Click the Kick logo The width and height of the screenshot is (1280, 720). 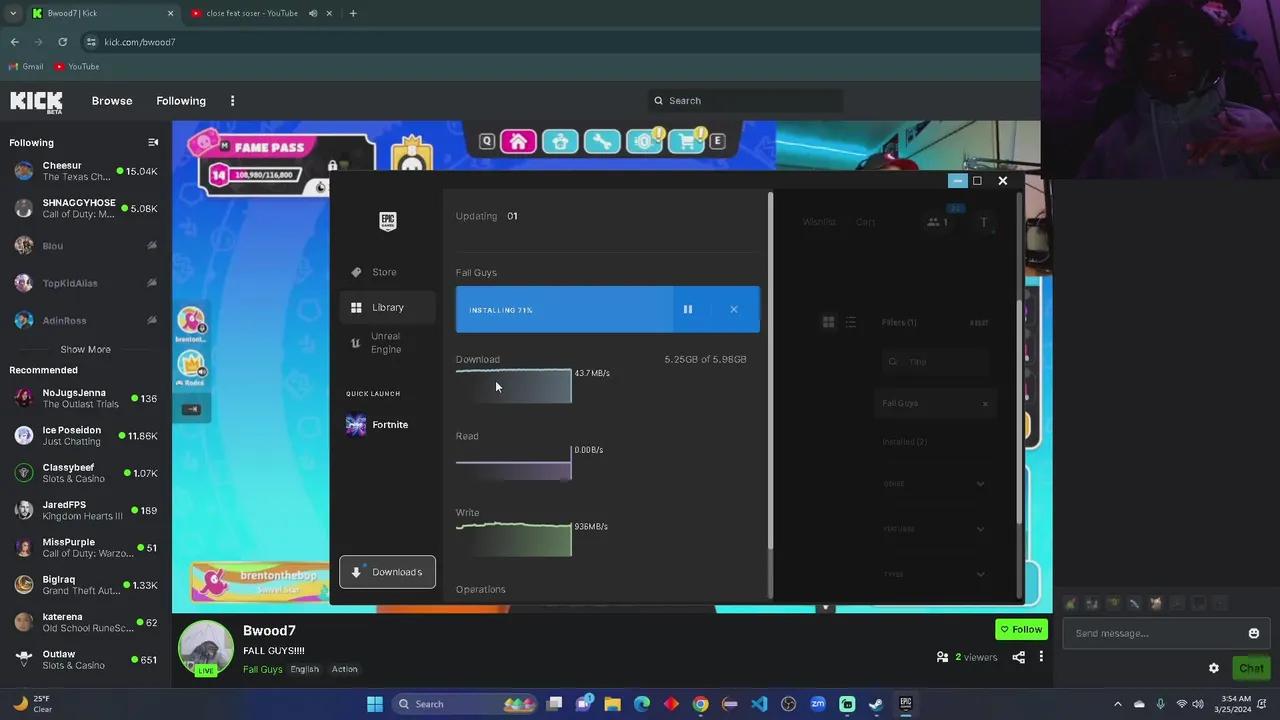pos(36,101)
